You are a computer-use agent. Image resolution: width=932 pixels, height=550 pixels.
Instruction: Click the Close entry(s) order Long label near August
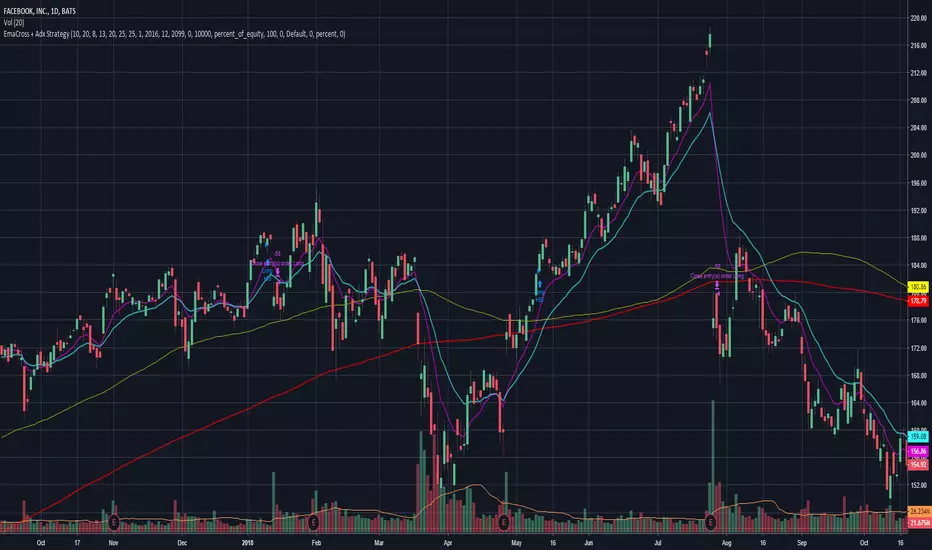[x=717, y=276]
